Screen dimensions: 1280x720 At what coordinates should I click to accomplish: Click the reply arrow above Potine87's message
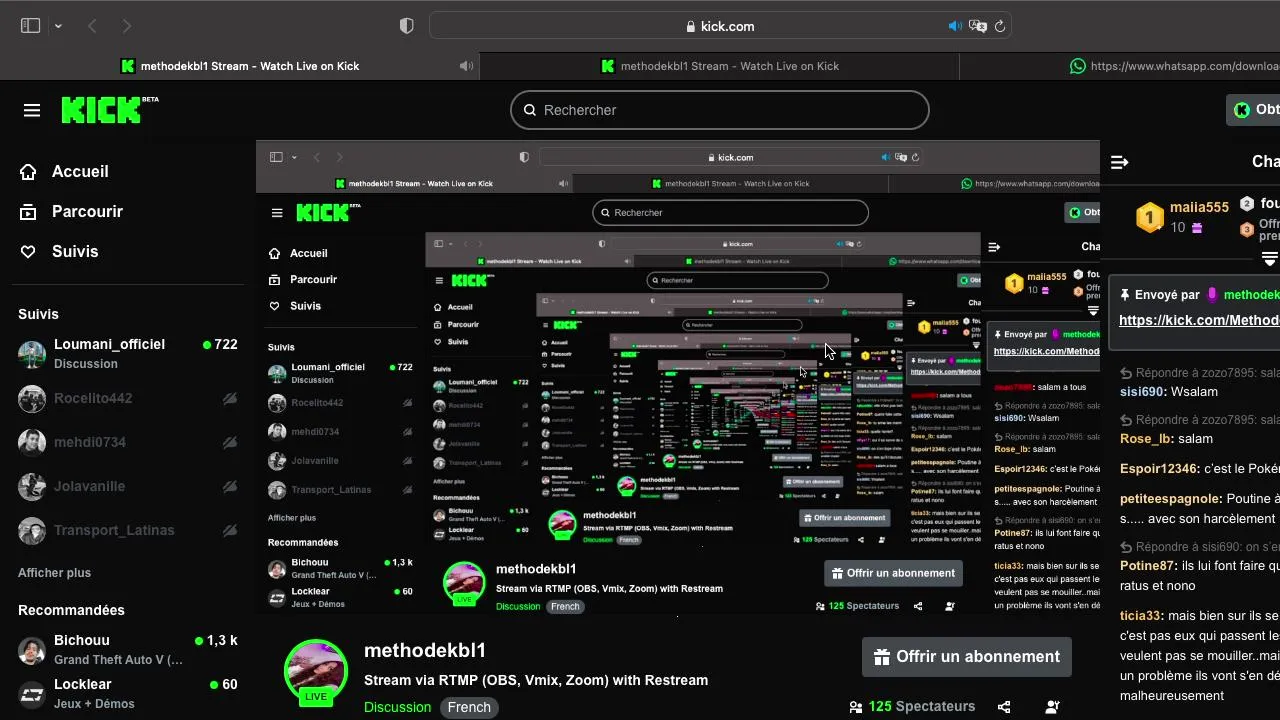coord(1126,547)
